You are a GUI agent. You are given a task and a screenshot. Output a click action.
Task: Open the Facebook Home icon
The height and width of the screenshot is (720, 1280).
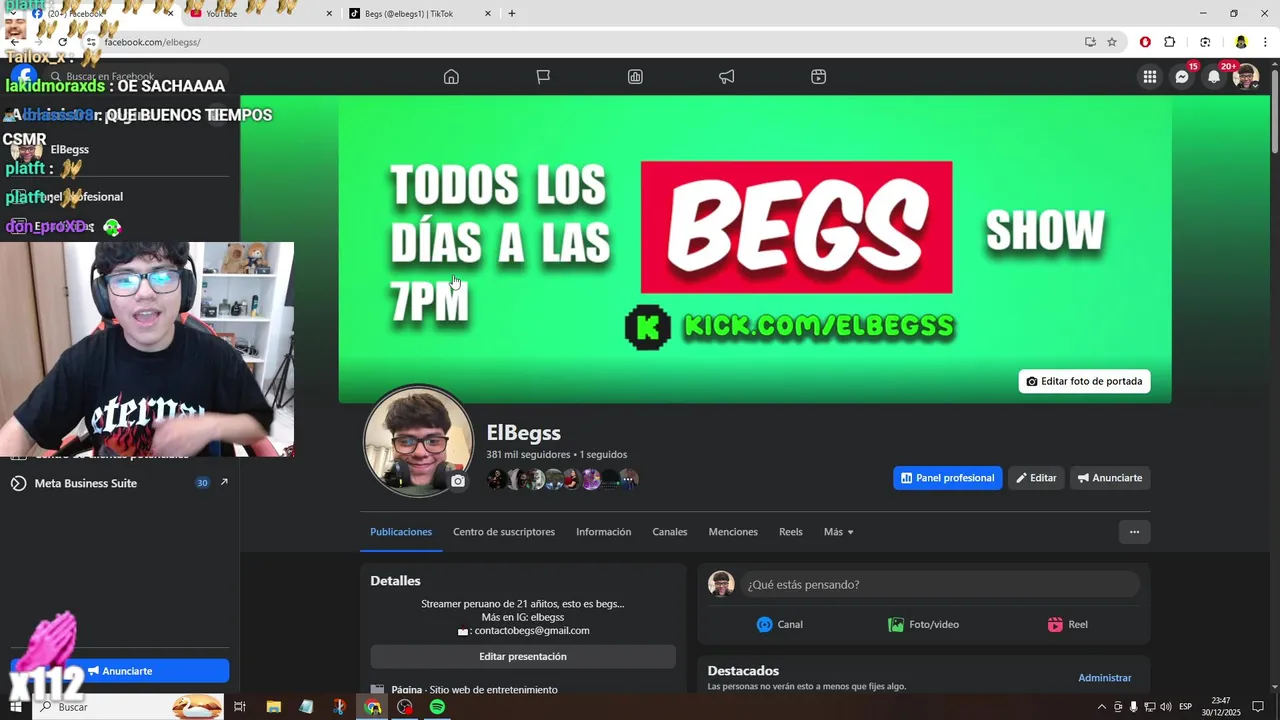(x=451, y=77)
